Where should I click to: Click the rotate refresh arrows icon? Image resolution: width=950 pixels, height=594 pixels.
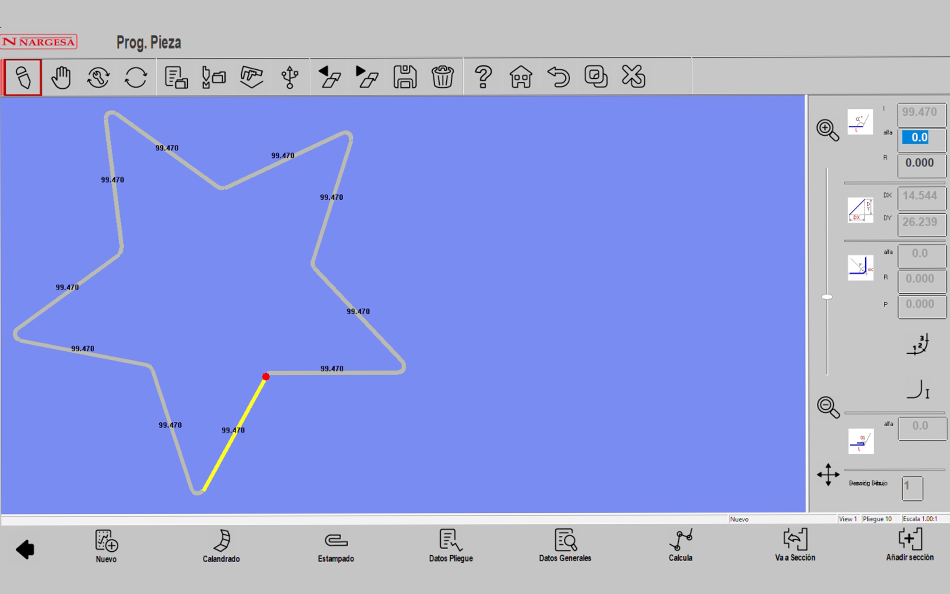pos(136,77)
